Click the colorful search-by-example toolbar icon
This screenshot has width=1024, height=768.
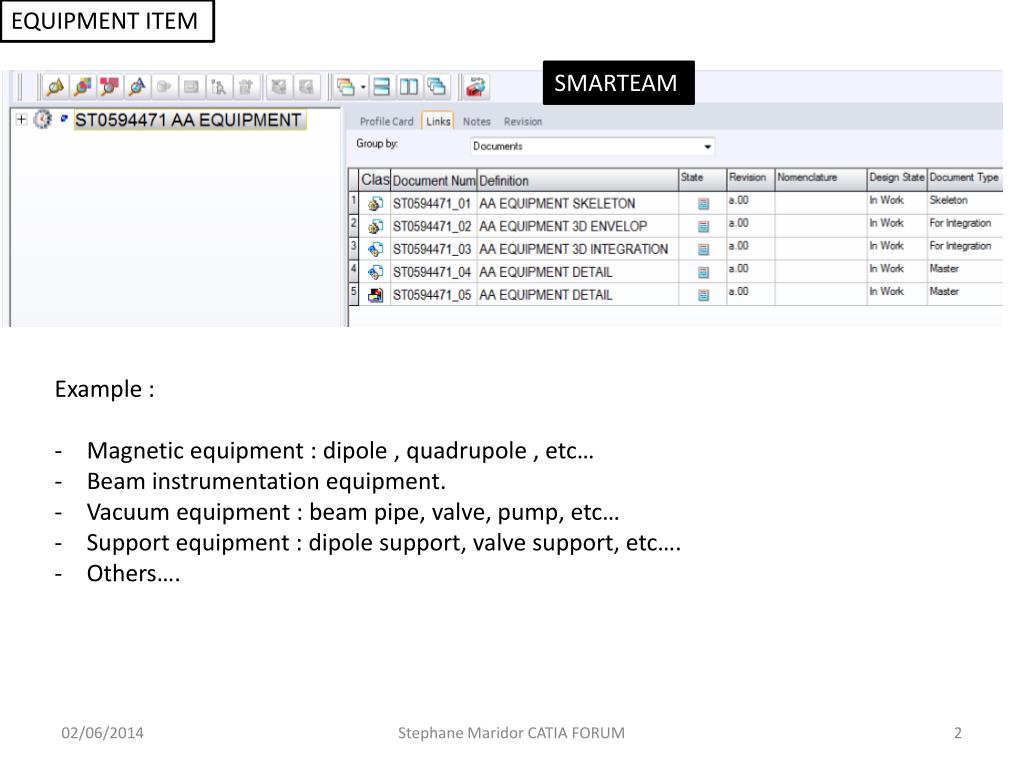pyautogui.click(x=83, y=87)
